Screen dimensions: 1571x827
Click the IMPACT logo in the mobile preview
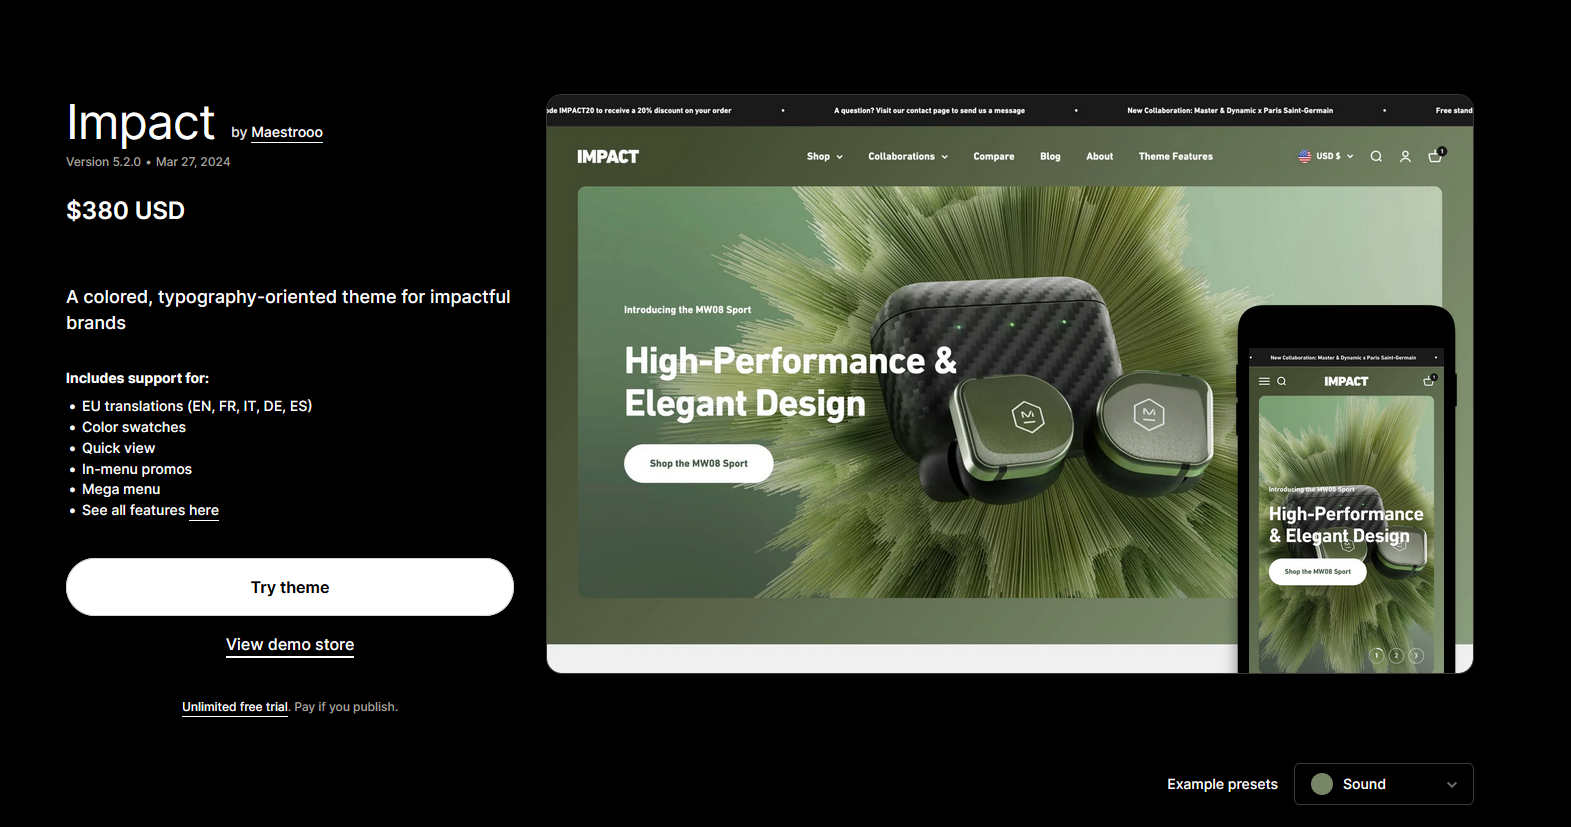pyautogui.click(x=1346, y=381)
